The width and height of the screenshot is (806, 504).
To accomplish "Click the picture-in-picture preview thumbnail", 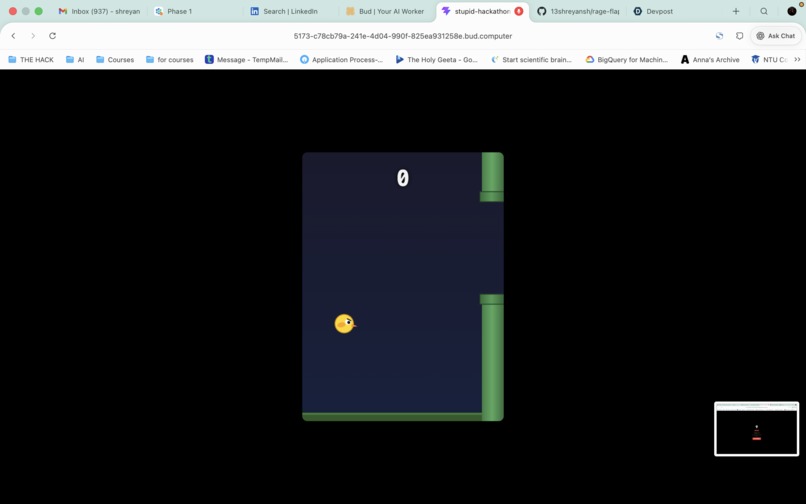I will (x=756, y=428).
